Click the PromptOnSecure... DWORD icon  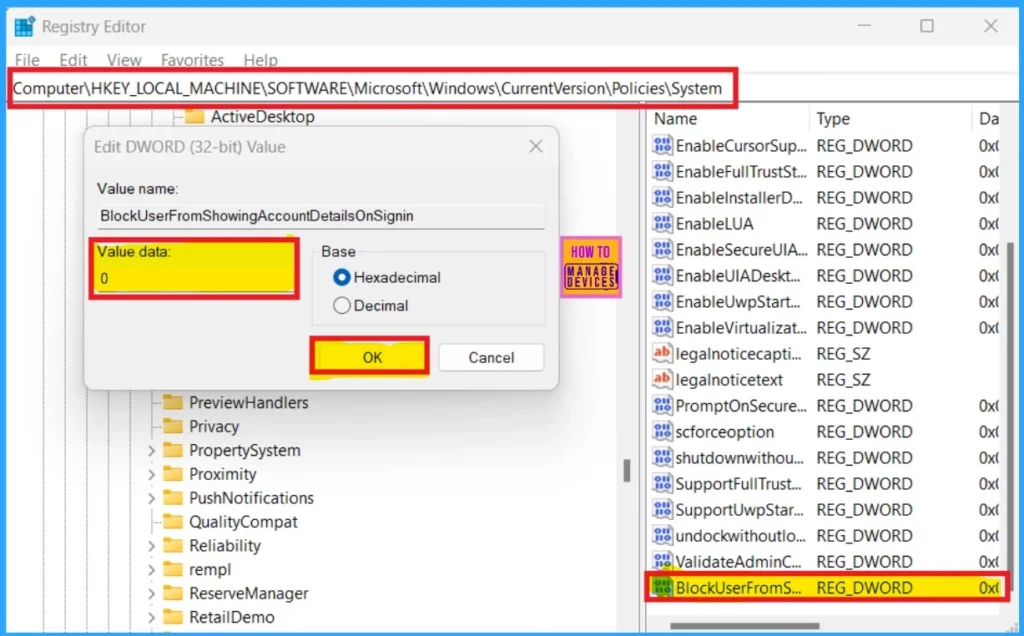[662, 405]
